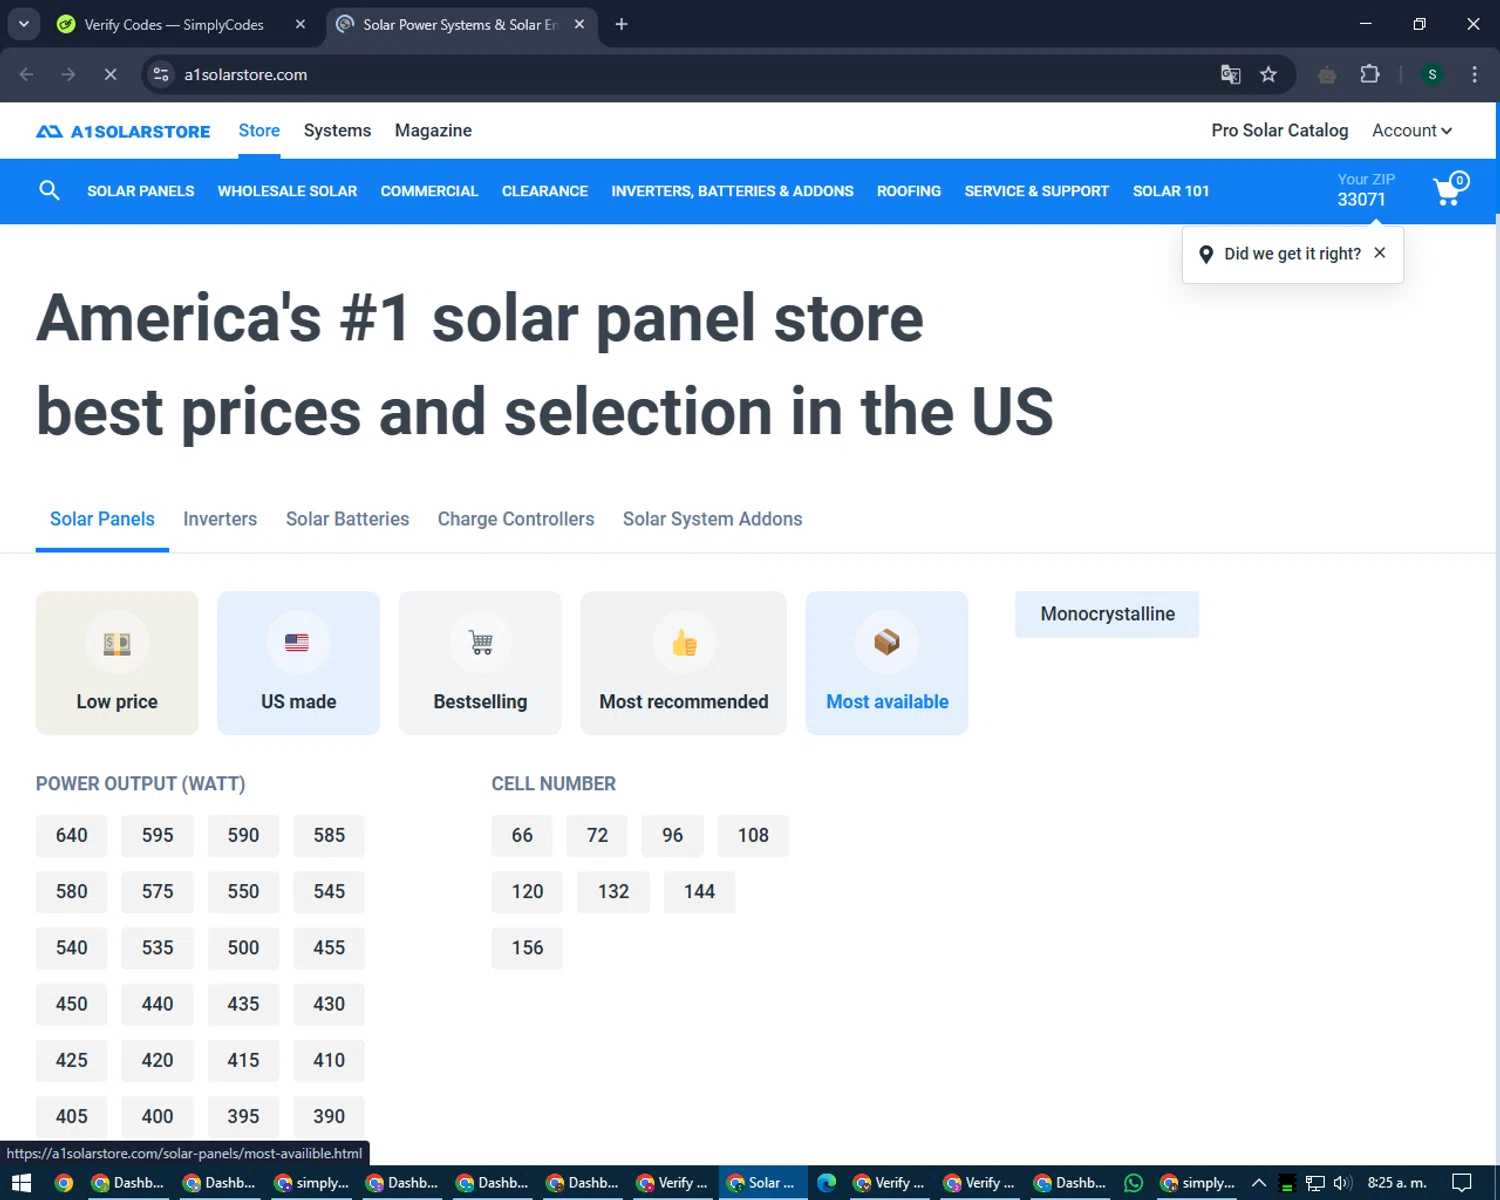This screenshot has width=1500, height=1200.
Task: Show hidden system tray icons
Action: pyautogui.click(x=1259, y=1183)
